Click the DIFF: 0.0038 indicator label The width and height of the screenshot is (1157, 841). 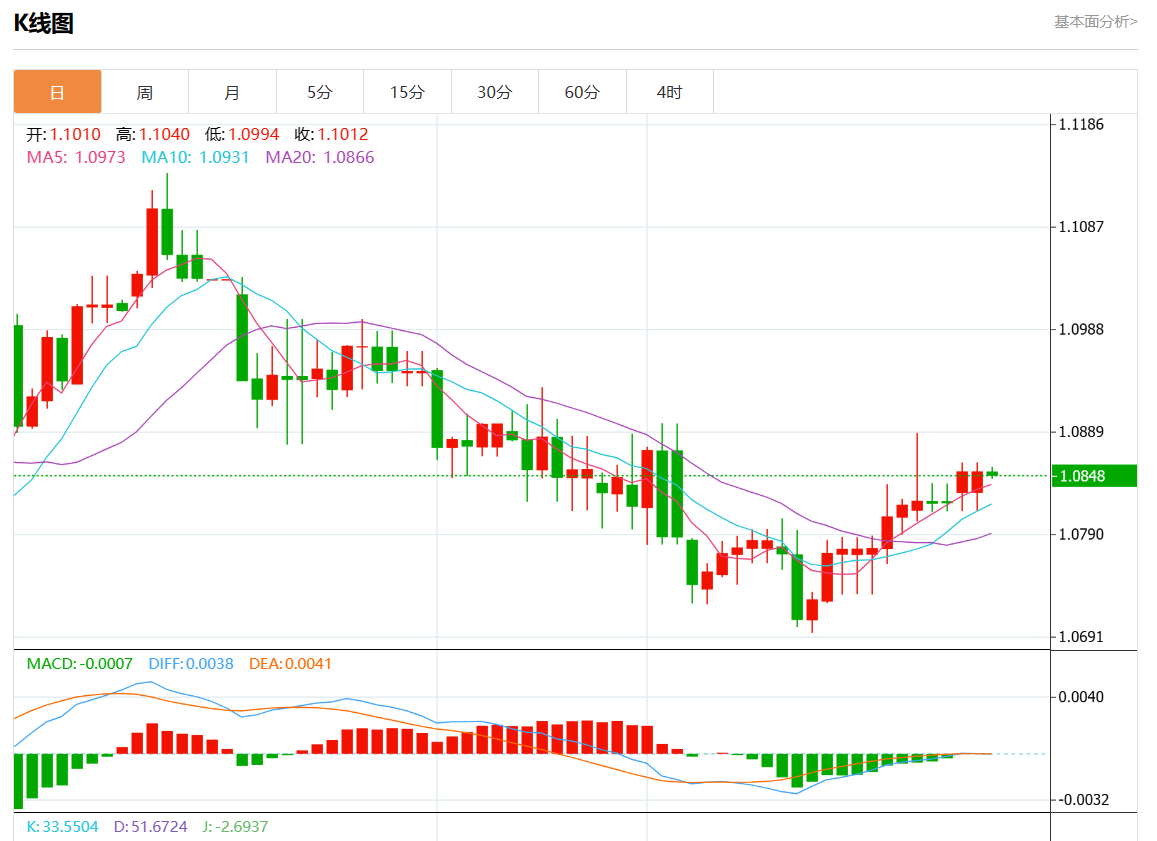[191, 664]
